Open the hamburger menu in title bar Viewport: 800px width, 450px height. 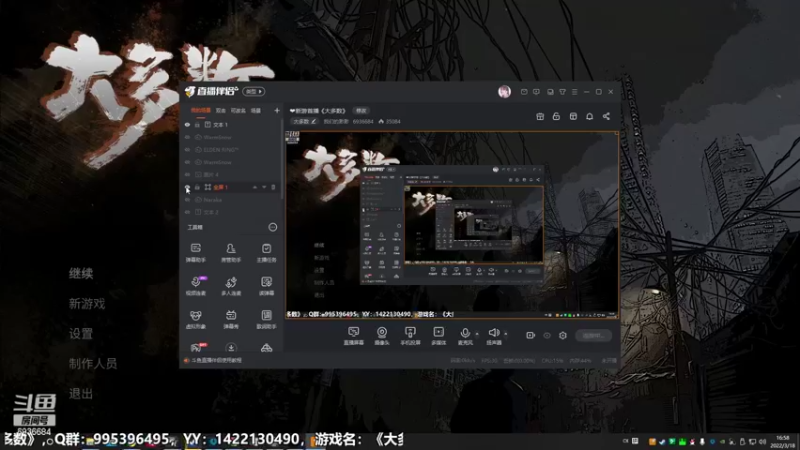(x=574, y=92)
